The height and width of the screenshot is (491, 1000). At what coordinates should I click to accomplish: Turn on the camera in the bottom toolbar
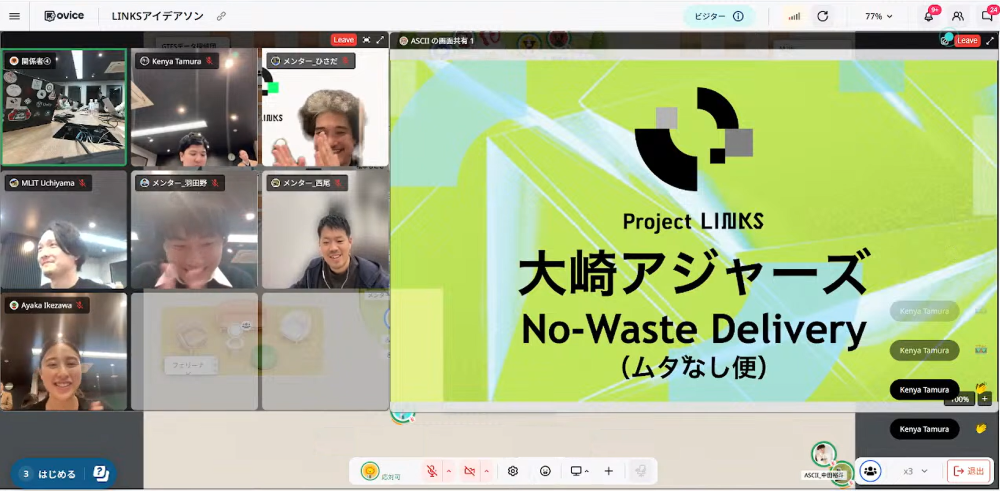[470, 471]
